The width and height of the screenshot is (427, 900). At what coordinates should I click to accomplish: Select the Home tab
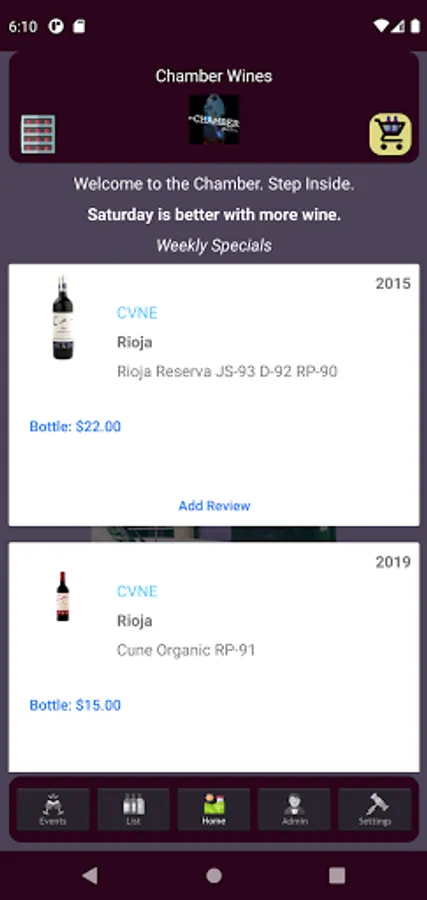tap(214, 809)
